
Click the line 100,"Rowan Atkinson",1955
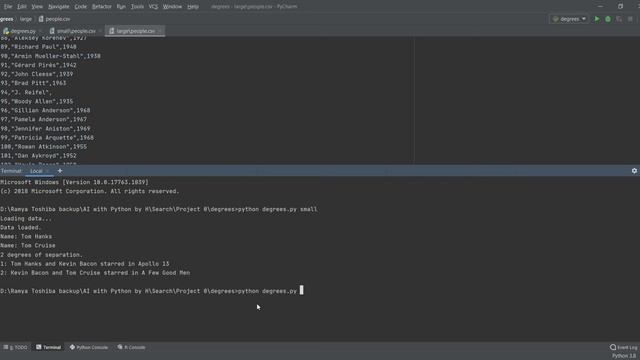(43, 147)
